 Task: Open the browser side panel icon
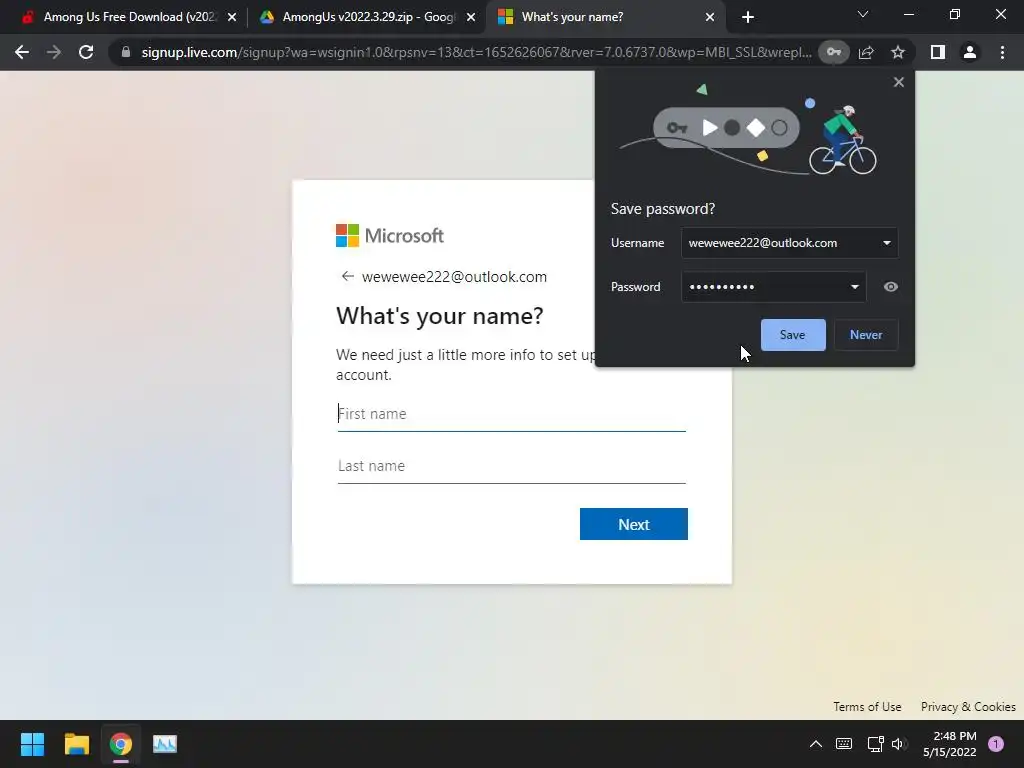[938, 52]
